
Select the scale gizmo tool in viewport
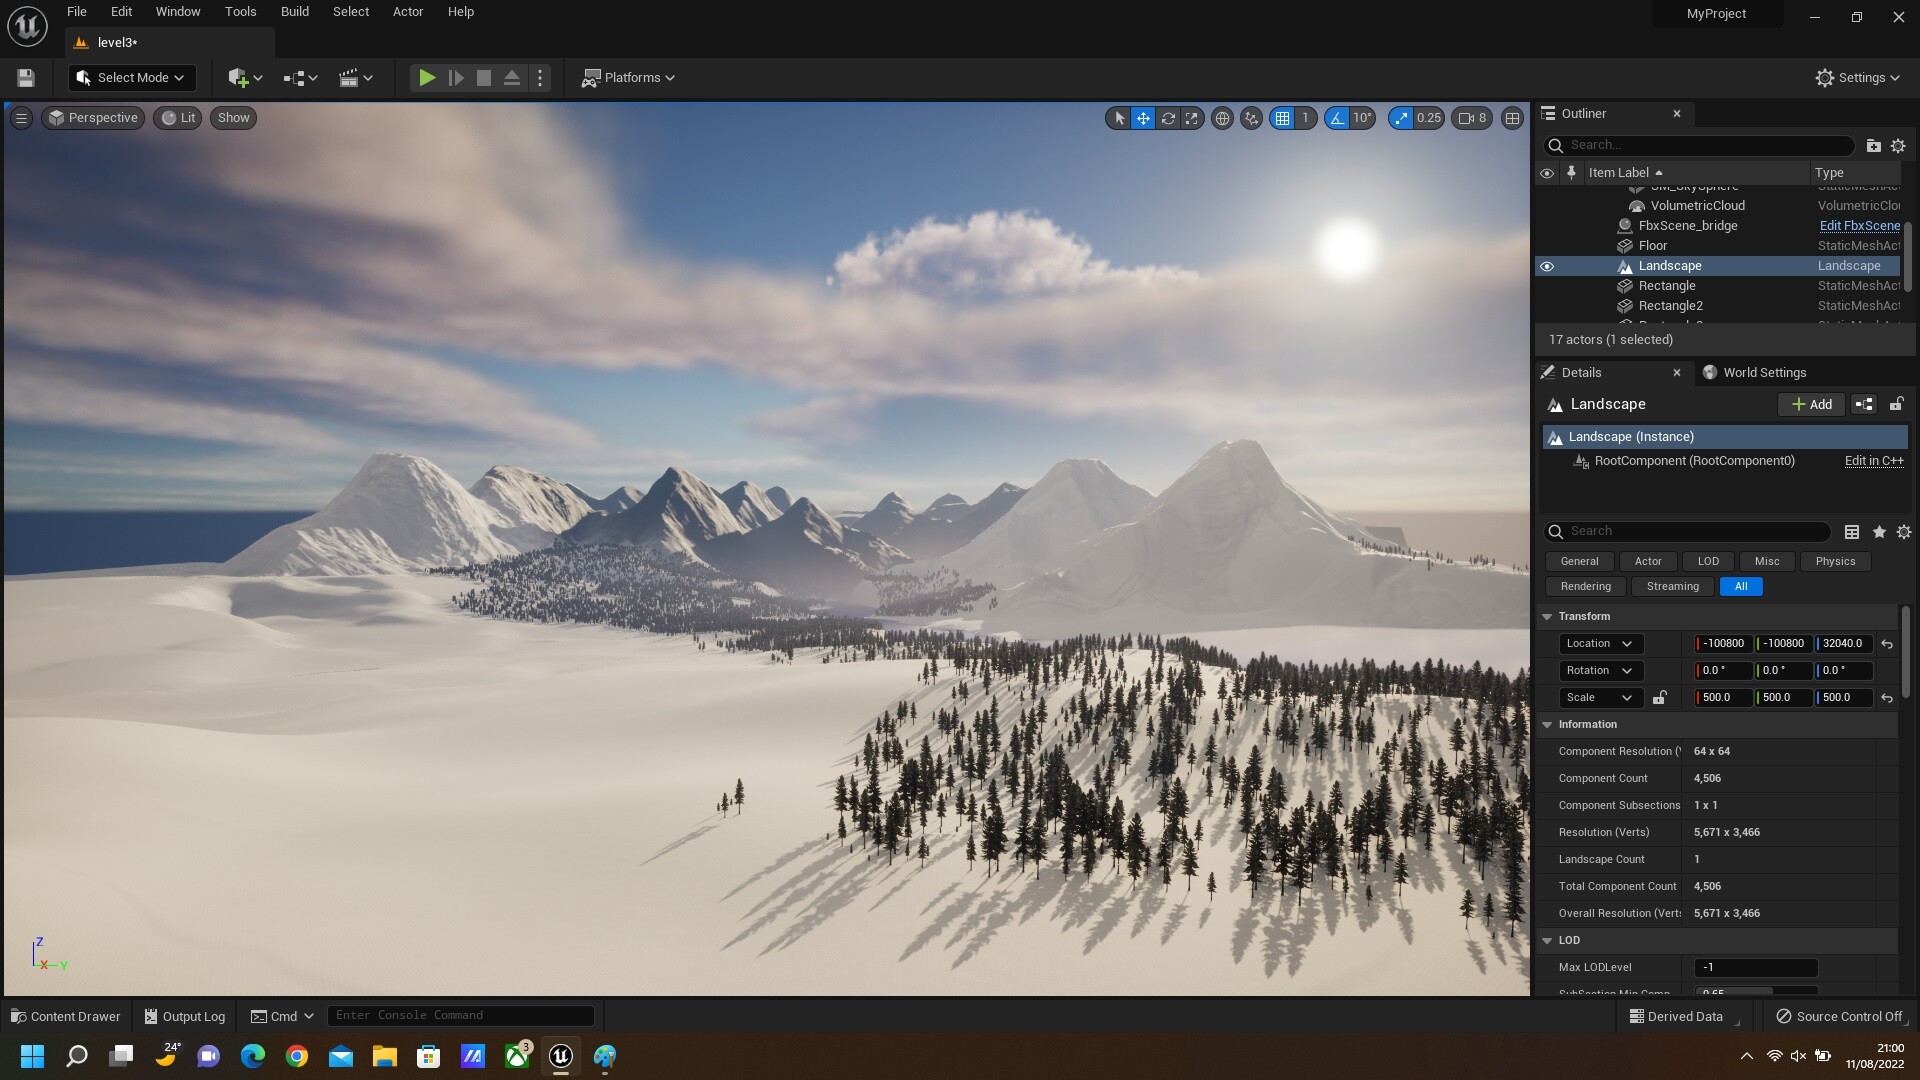(1191, 118)
